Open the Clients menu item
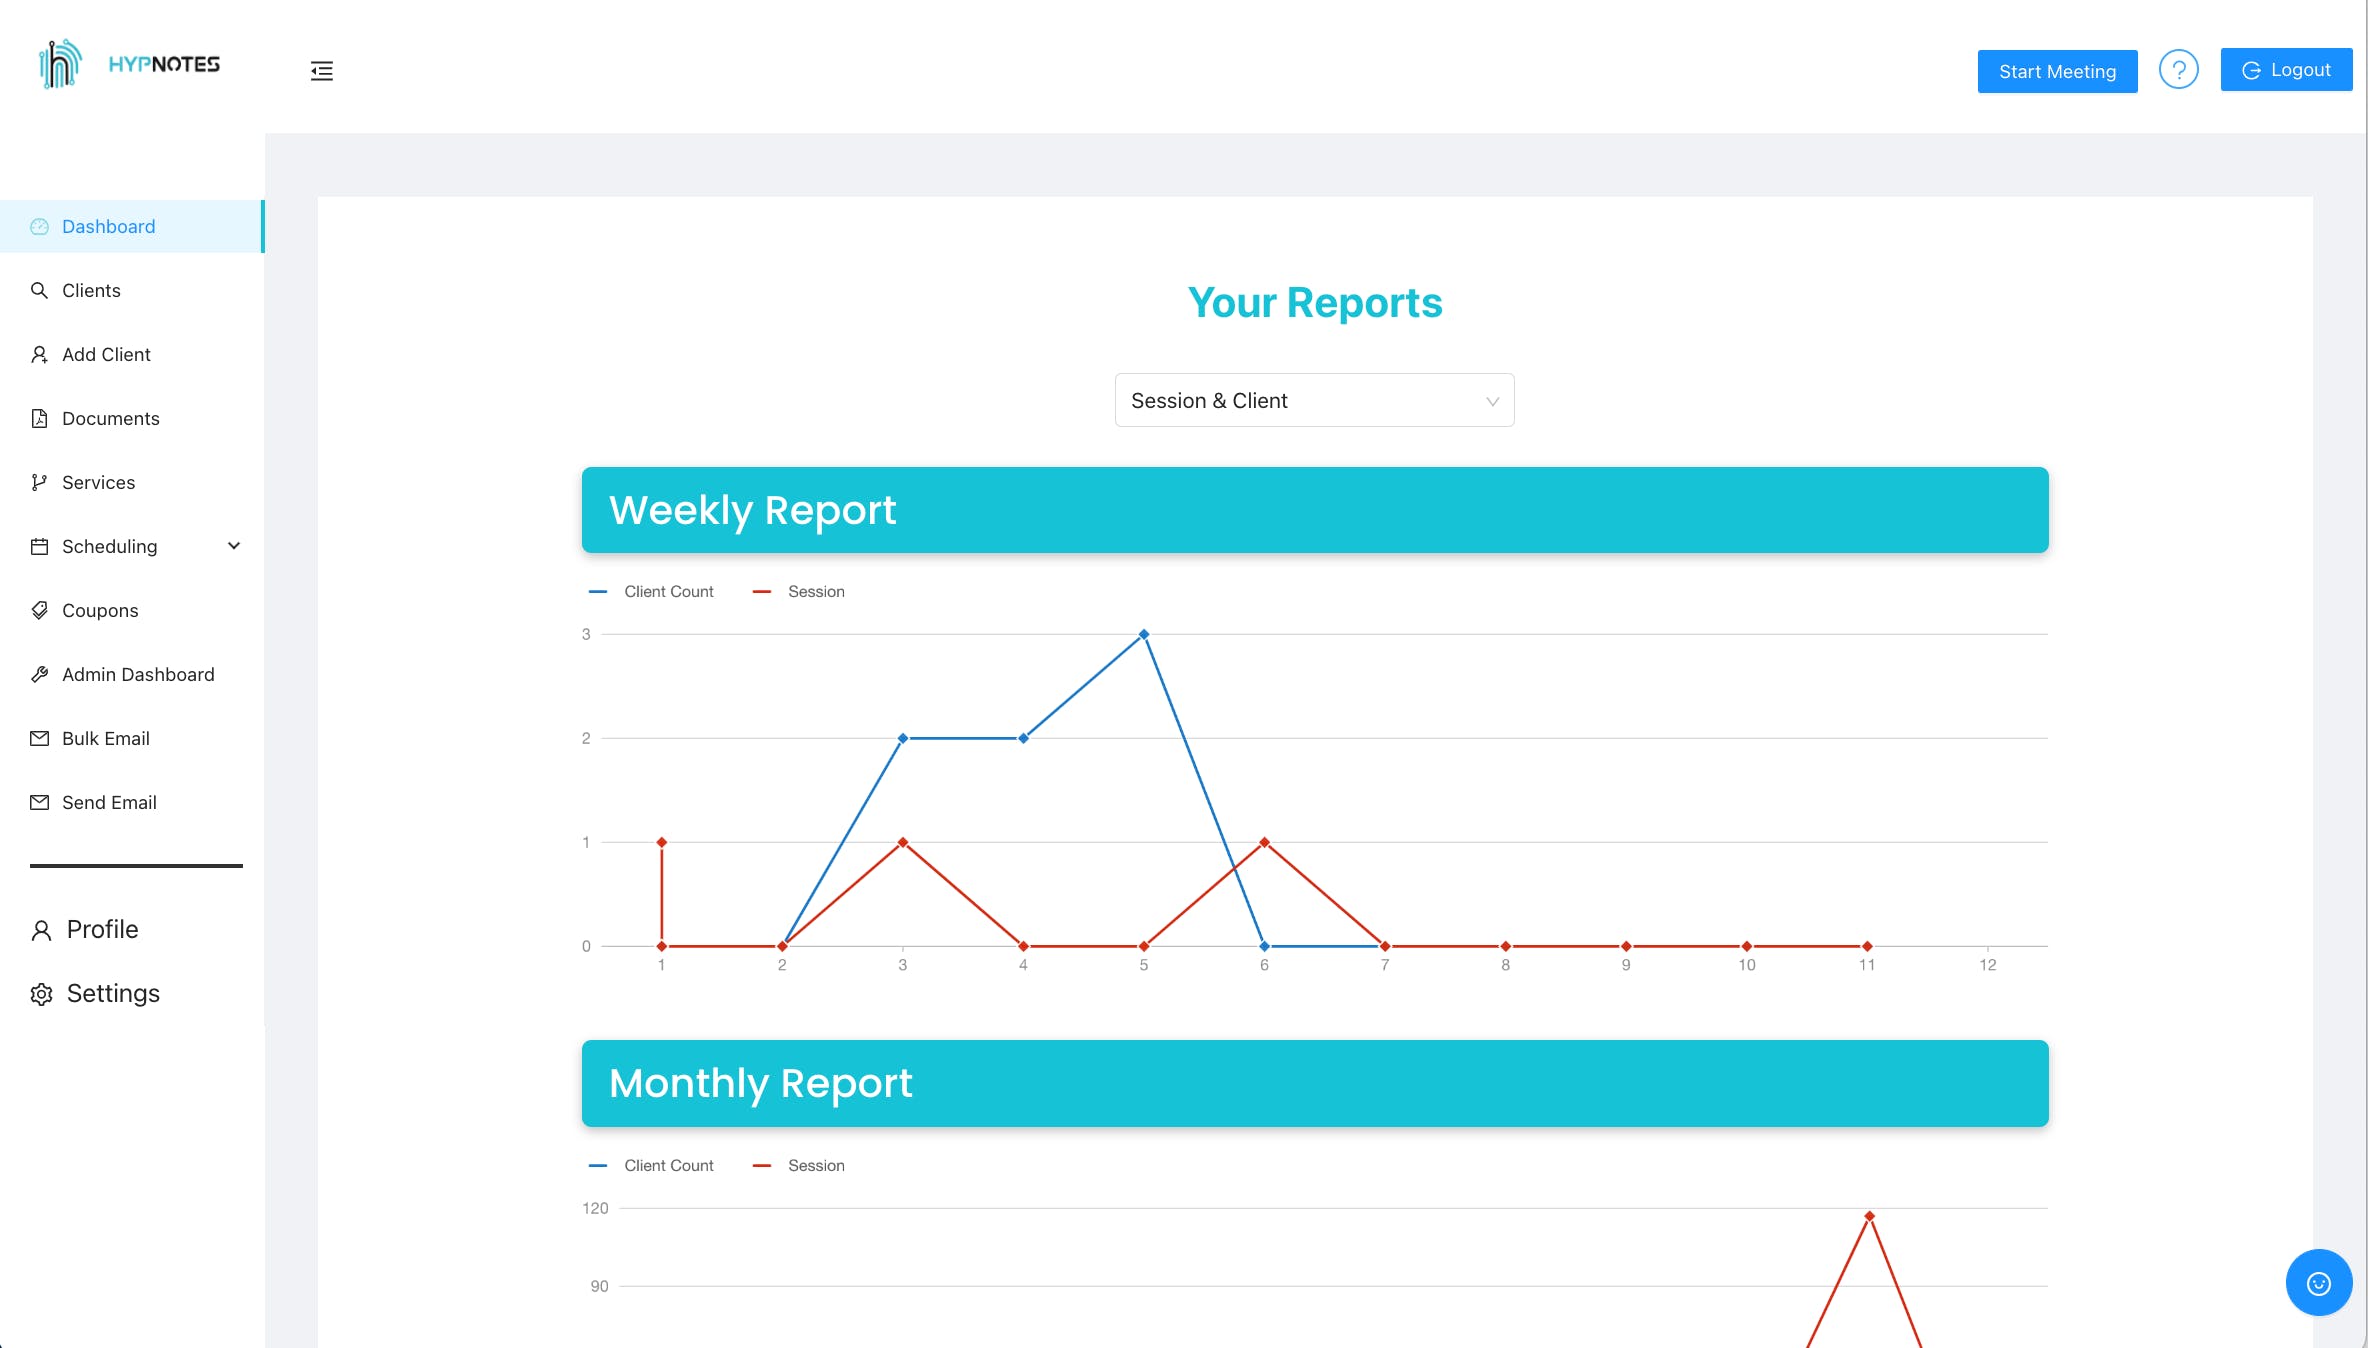 pyautogui.click(x=91, y=290)
